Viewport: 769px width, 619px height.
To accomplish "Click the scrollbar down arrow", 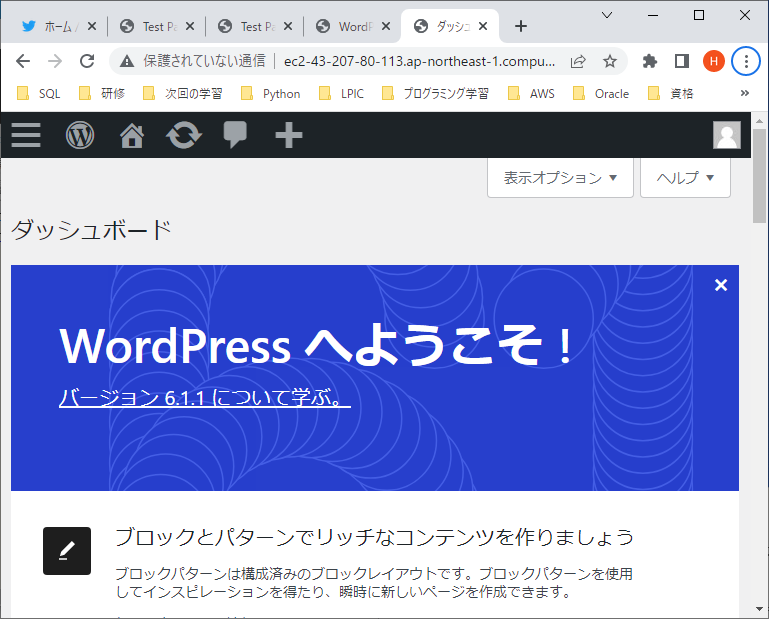I will click(x=760, y=609).
